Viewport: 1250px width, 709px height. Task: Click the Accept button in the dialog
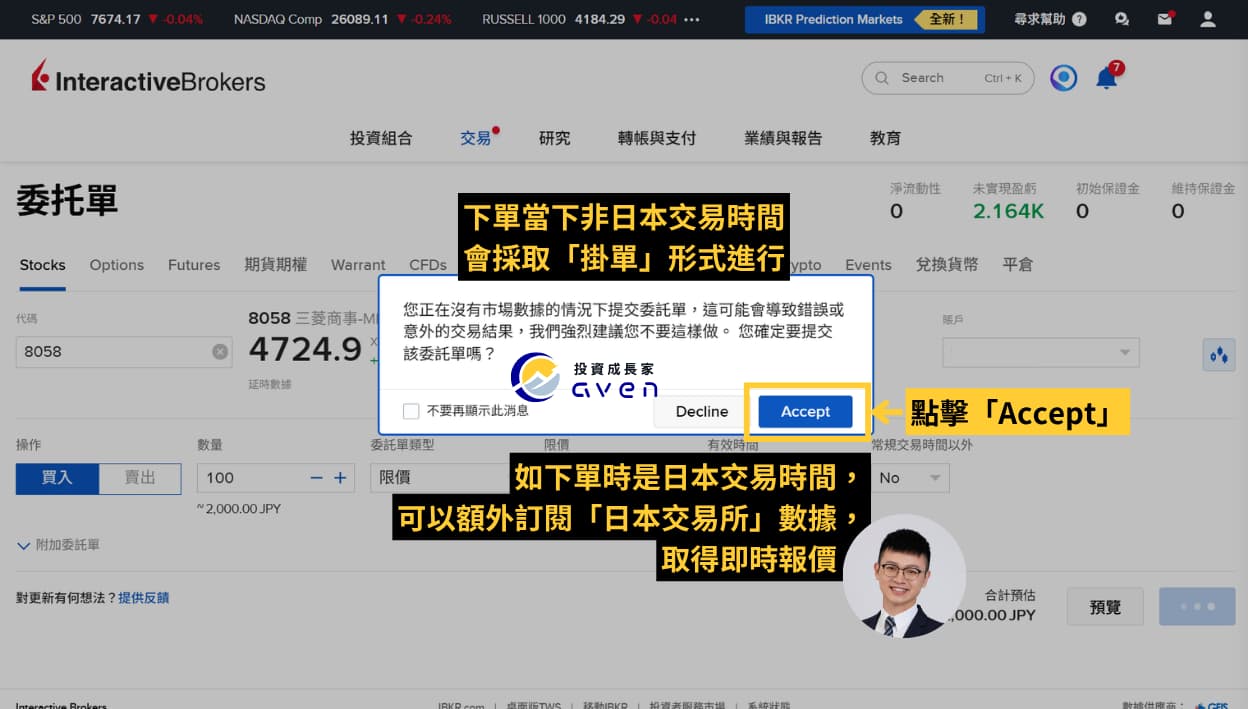805,411
